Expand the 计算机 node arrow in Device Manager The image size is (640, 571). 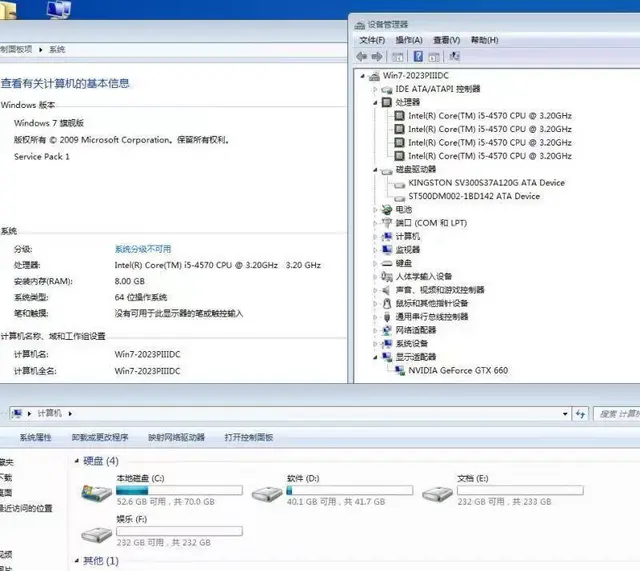coord(375,237)
